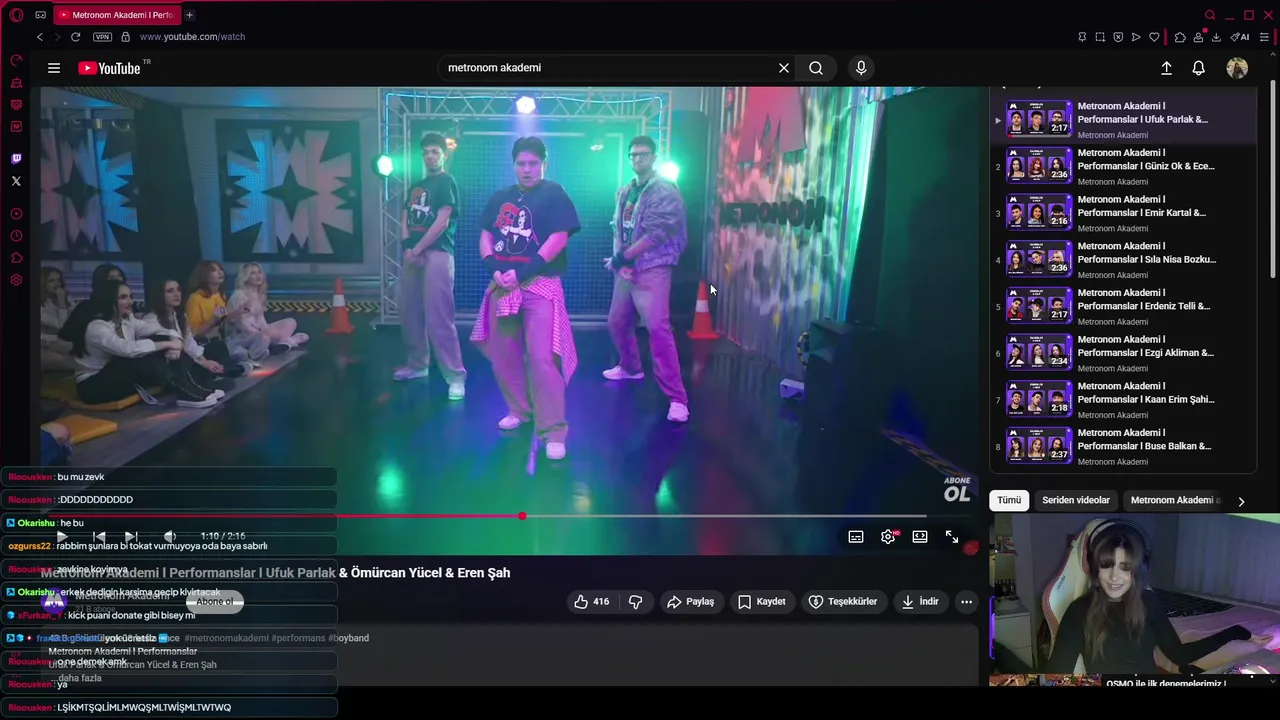
Task: Open account avatar menu
Action: click(x=1237, y=68)
